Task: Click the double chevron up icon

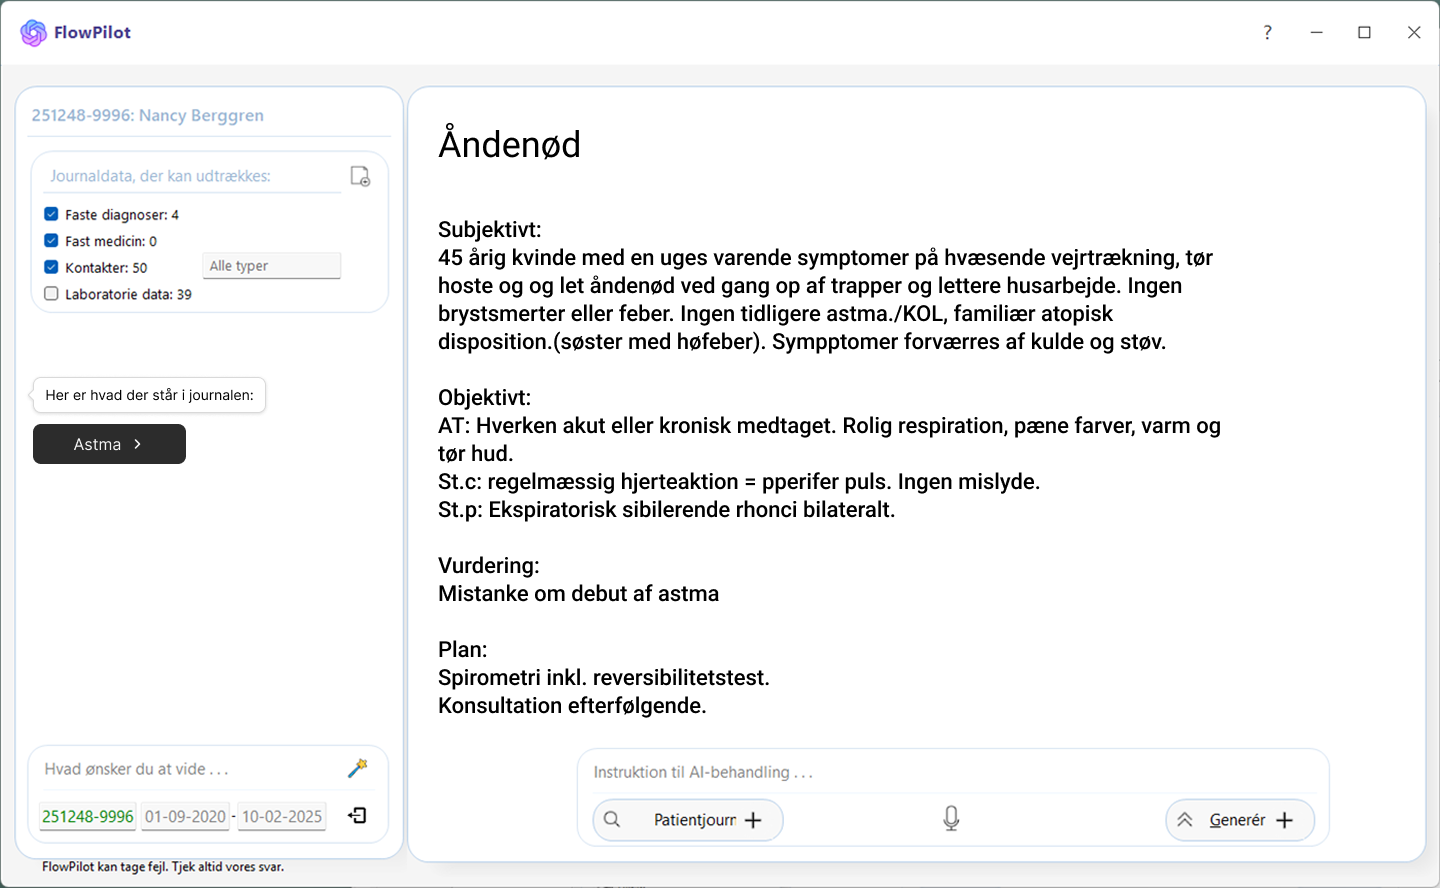Action: click(x=1185, y=820)
